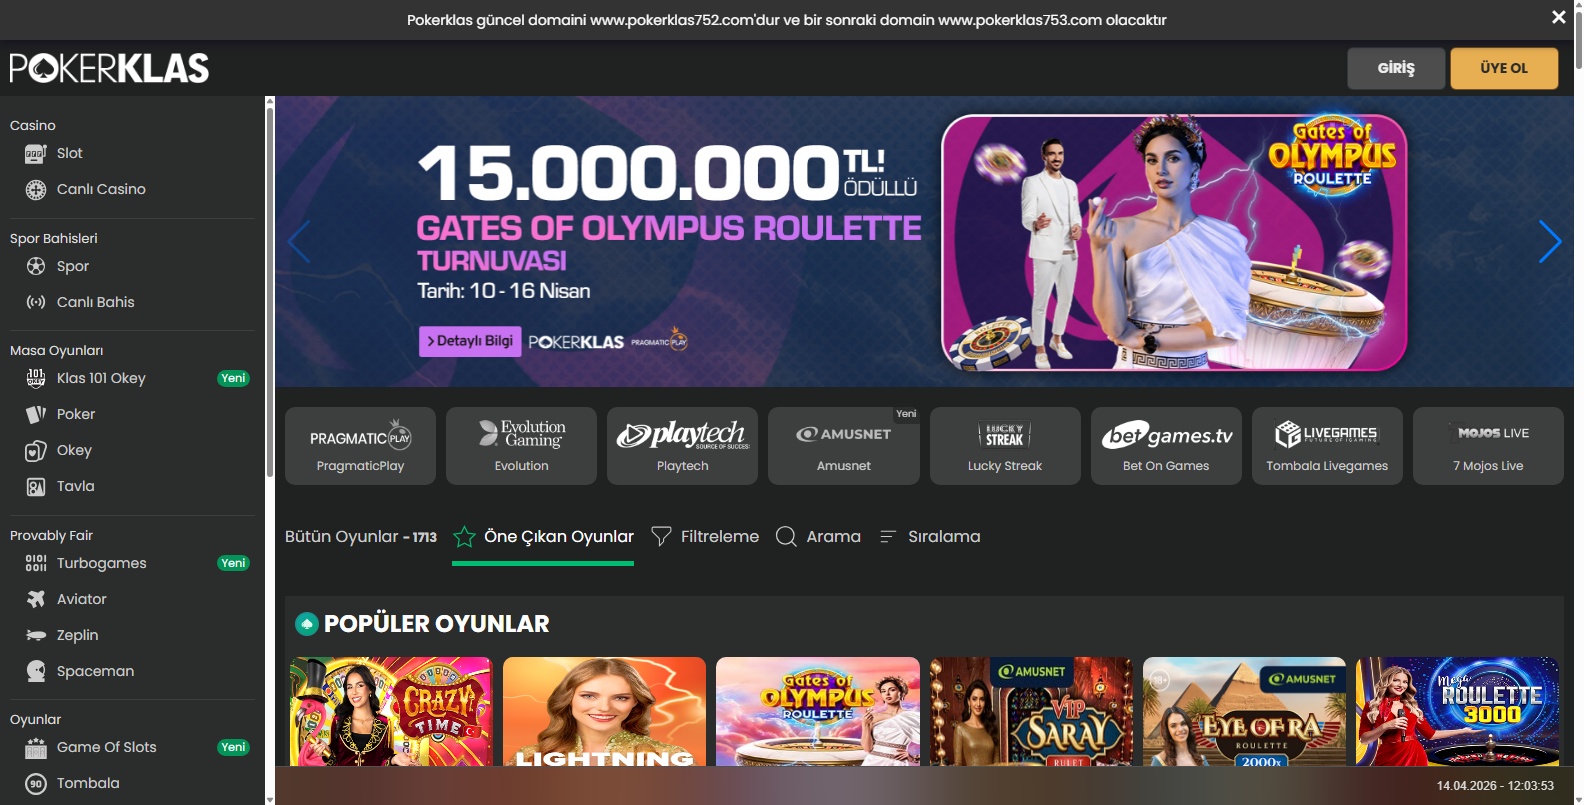The width and height of the screenshot is (1584, 805).
Task: Click the Klas 101 Okey icon
Action: click(x=36, y=378)
